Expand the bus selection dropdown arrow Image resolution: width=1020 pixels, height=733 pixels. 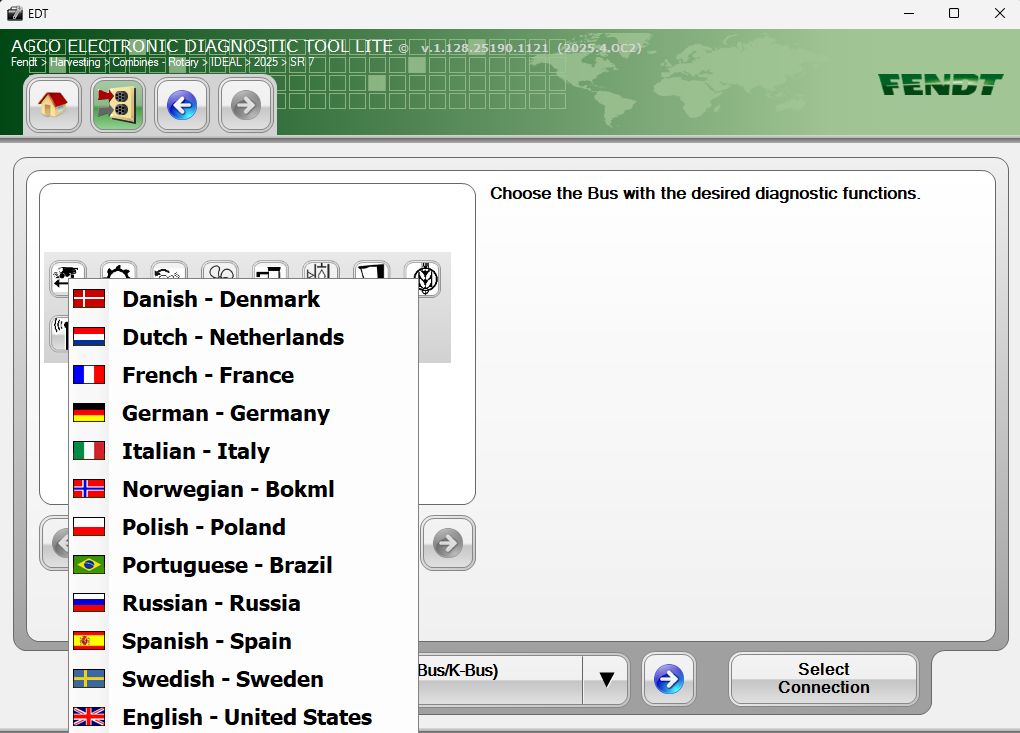pos(606,680)
